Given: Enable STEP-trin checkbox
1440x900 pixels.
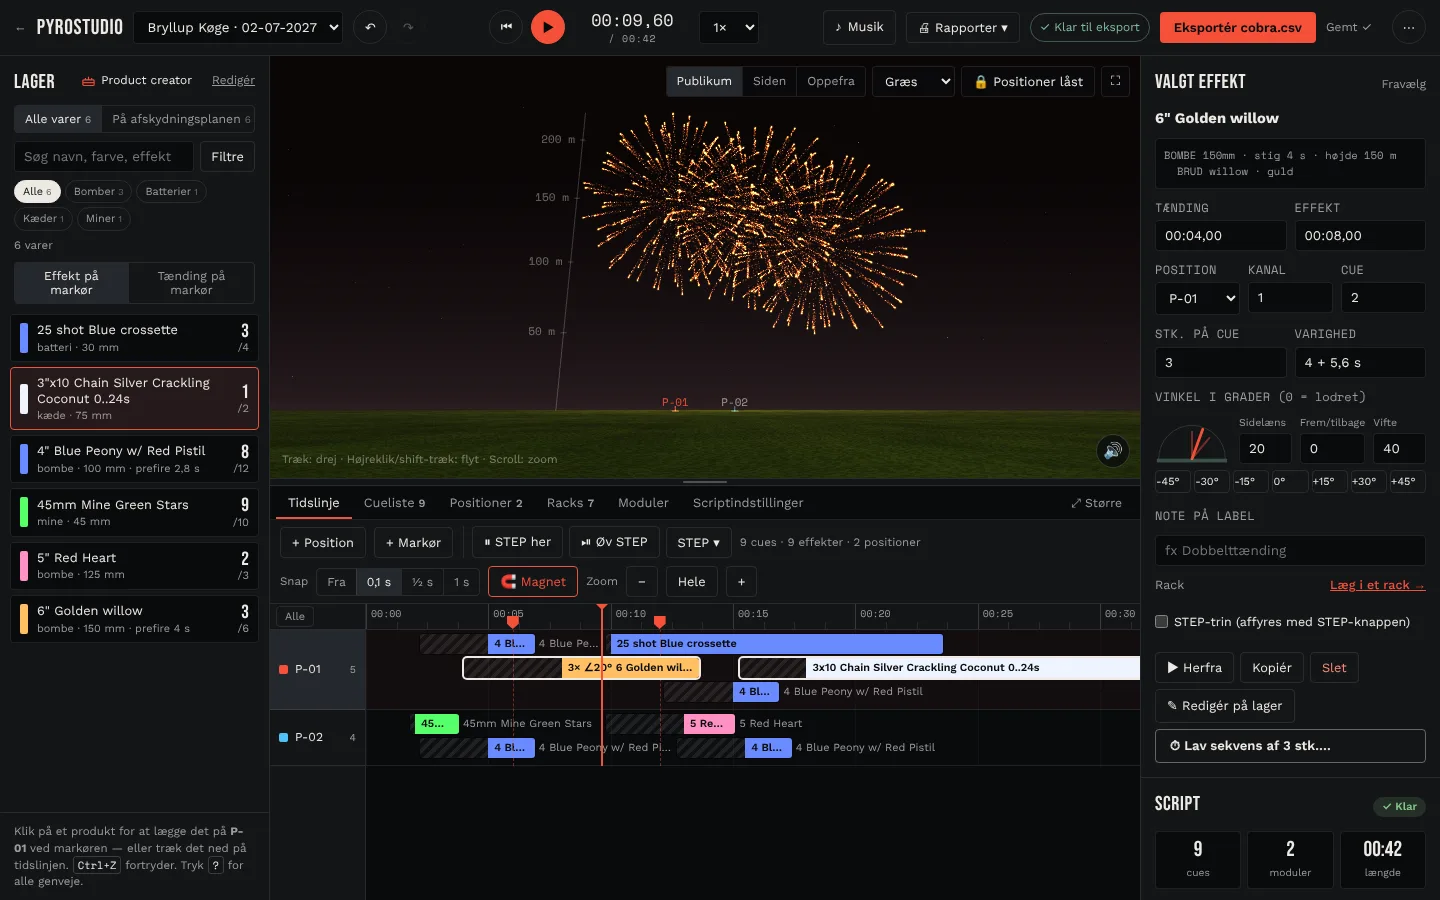Looking at the screenshot, I should click(x=1162, y=622).
